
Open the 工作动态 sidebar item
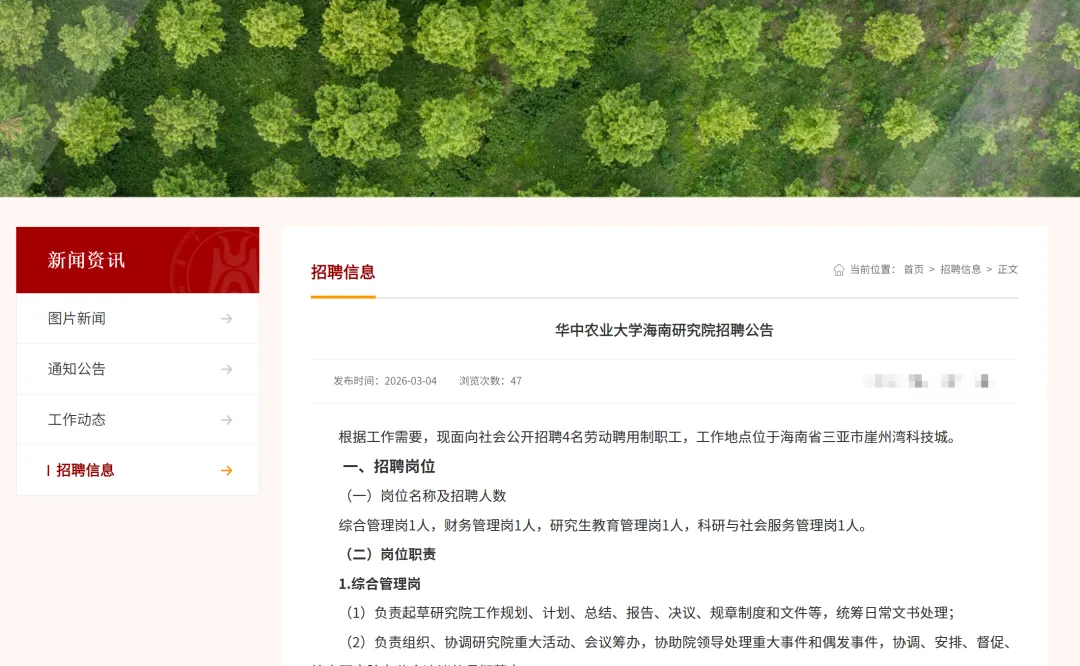138,419
